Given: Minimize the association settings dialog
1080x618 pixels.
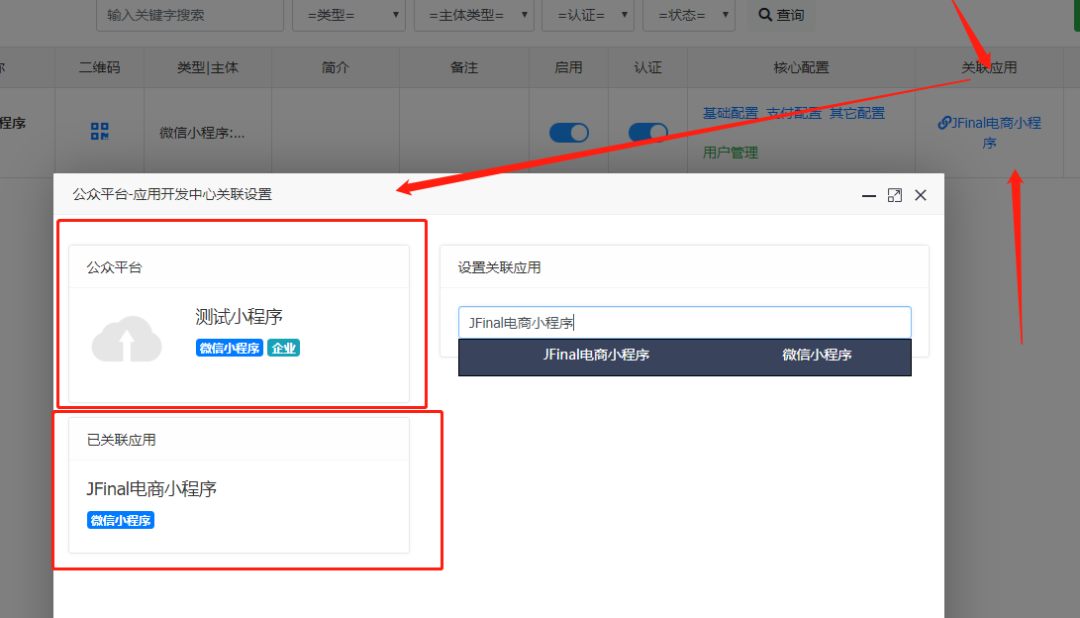Looking at the screenshot, I should click(x=869, y=195).
